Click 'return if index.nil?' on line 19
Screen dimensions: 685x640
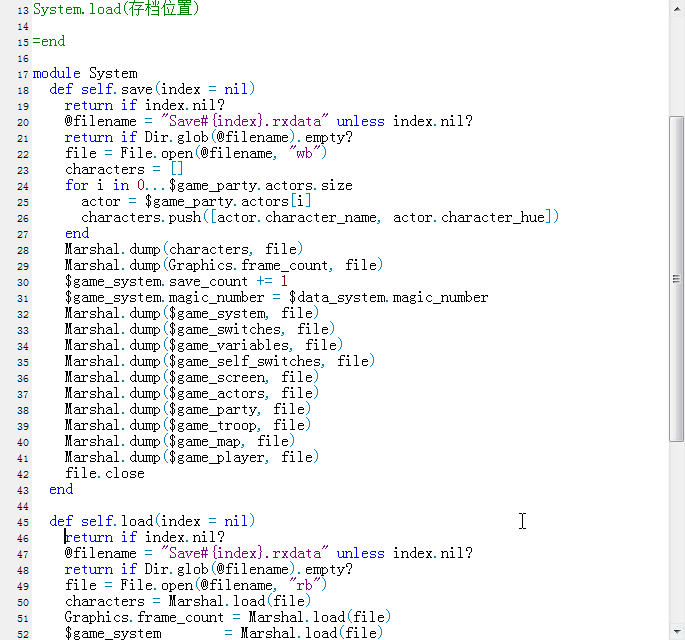coord(145,105)
